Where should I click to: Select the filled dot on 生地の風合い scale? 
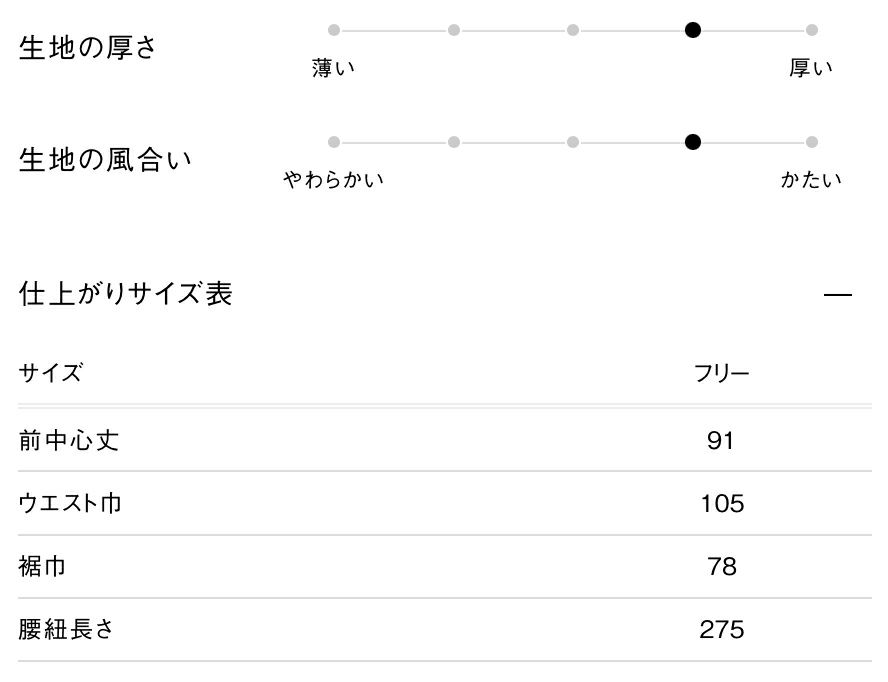pyautogui.click(x=692, y=142)
